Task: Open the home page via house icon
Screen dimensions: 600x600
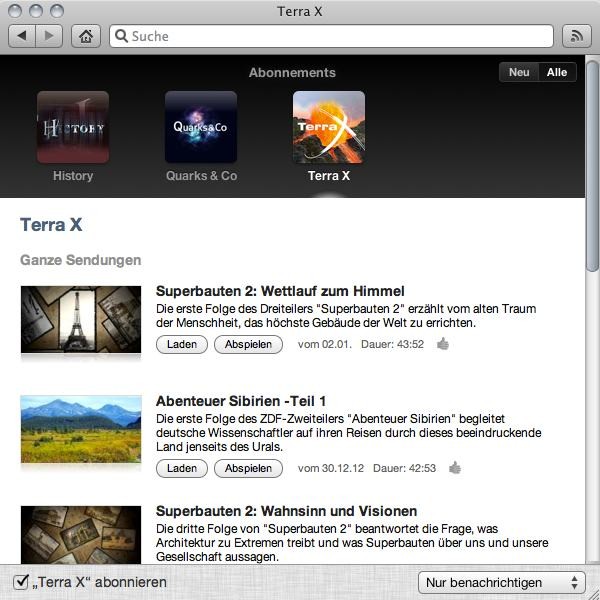Action: tap(86, 36)
